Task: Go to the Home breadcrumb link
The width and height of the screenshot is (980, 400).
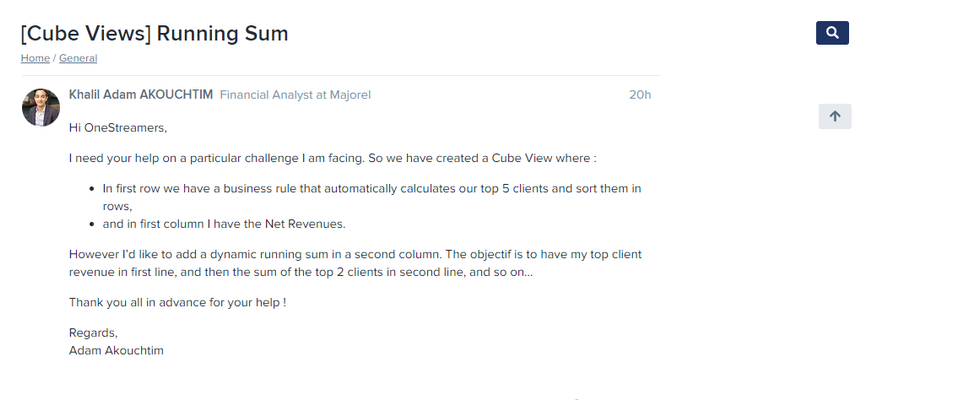Action: (x=35, y=58)
